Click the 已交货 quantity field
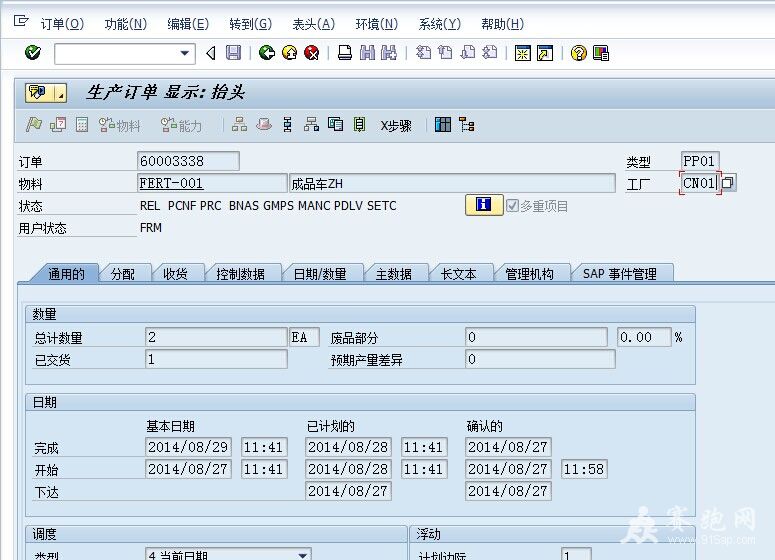This screenshot has width=775, height=560. [216, 359]
